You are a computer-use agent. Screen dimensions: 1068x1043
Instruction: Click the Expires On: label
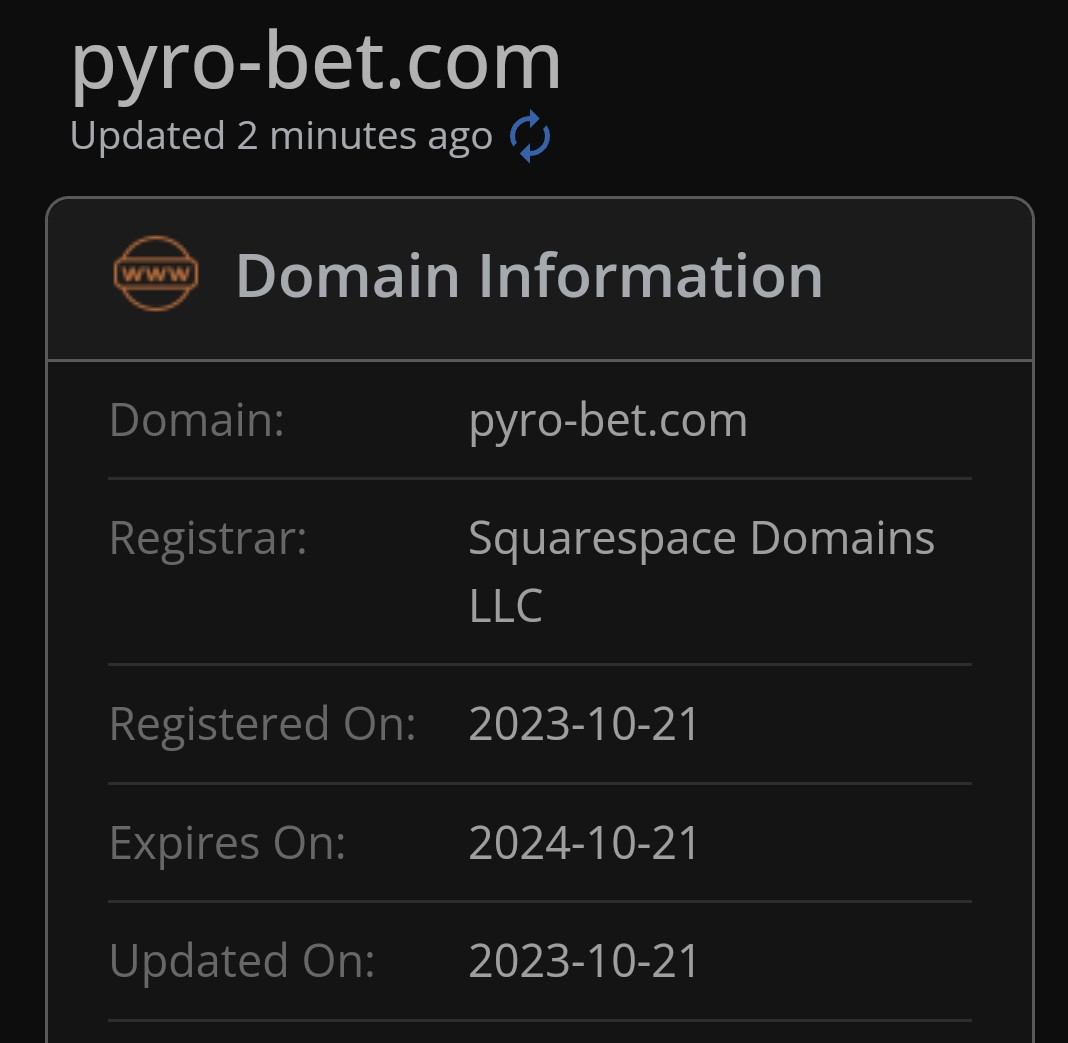pos(227,843)
